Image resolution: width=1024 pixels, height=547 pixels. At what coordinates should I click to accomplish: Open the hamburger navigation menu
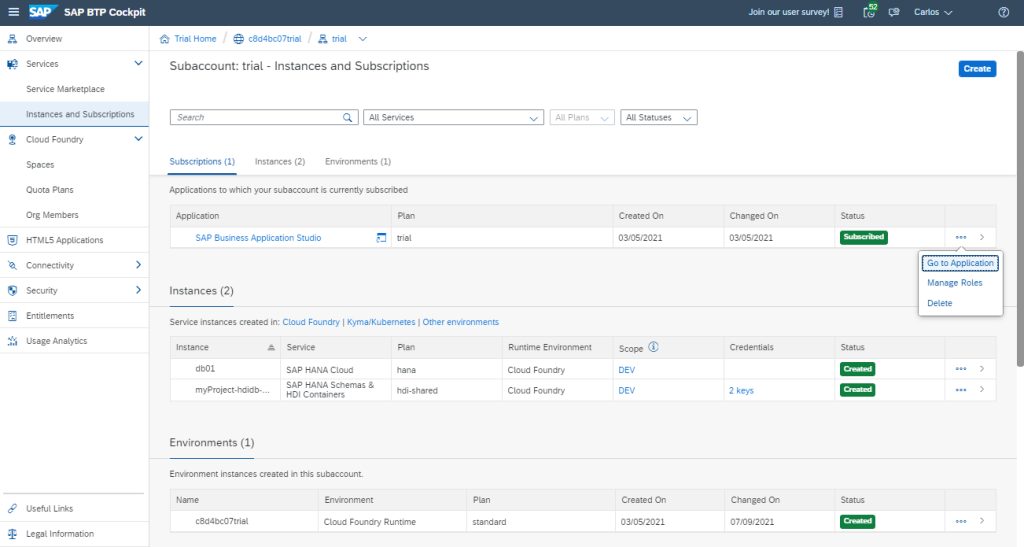coord(13,12)
